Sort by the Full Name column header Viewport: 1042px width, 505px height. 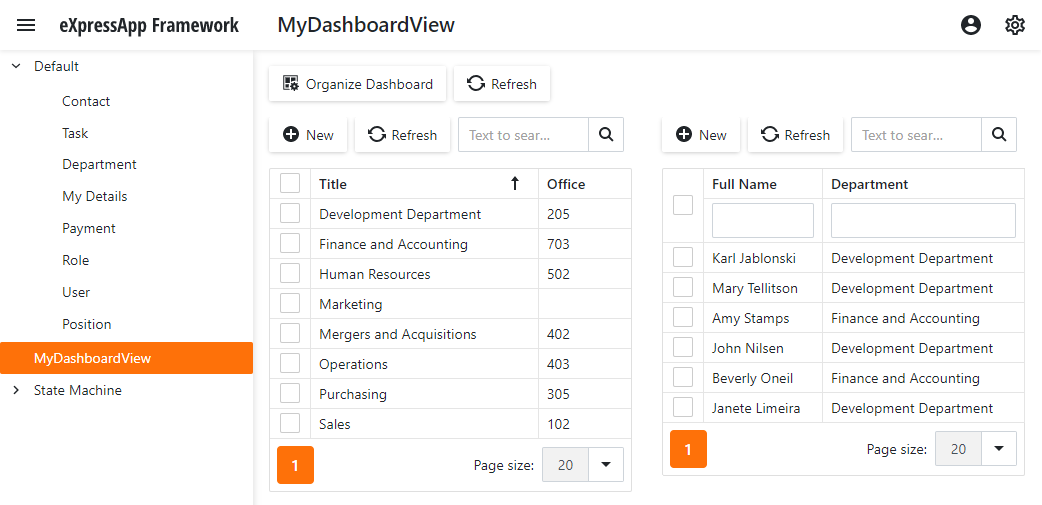763,184
